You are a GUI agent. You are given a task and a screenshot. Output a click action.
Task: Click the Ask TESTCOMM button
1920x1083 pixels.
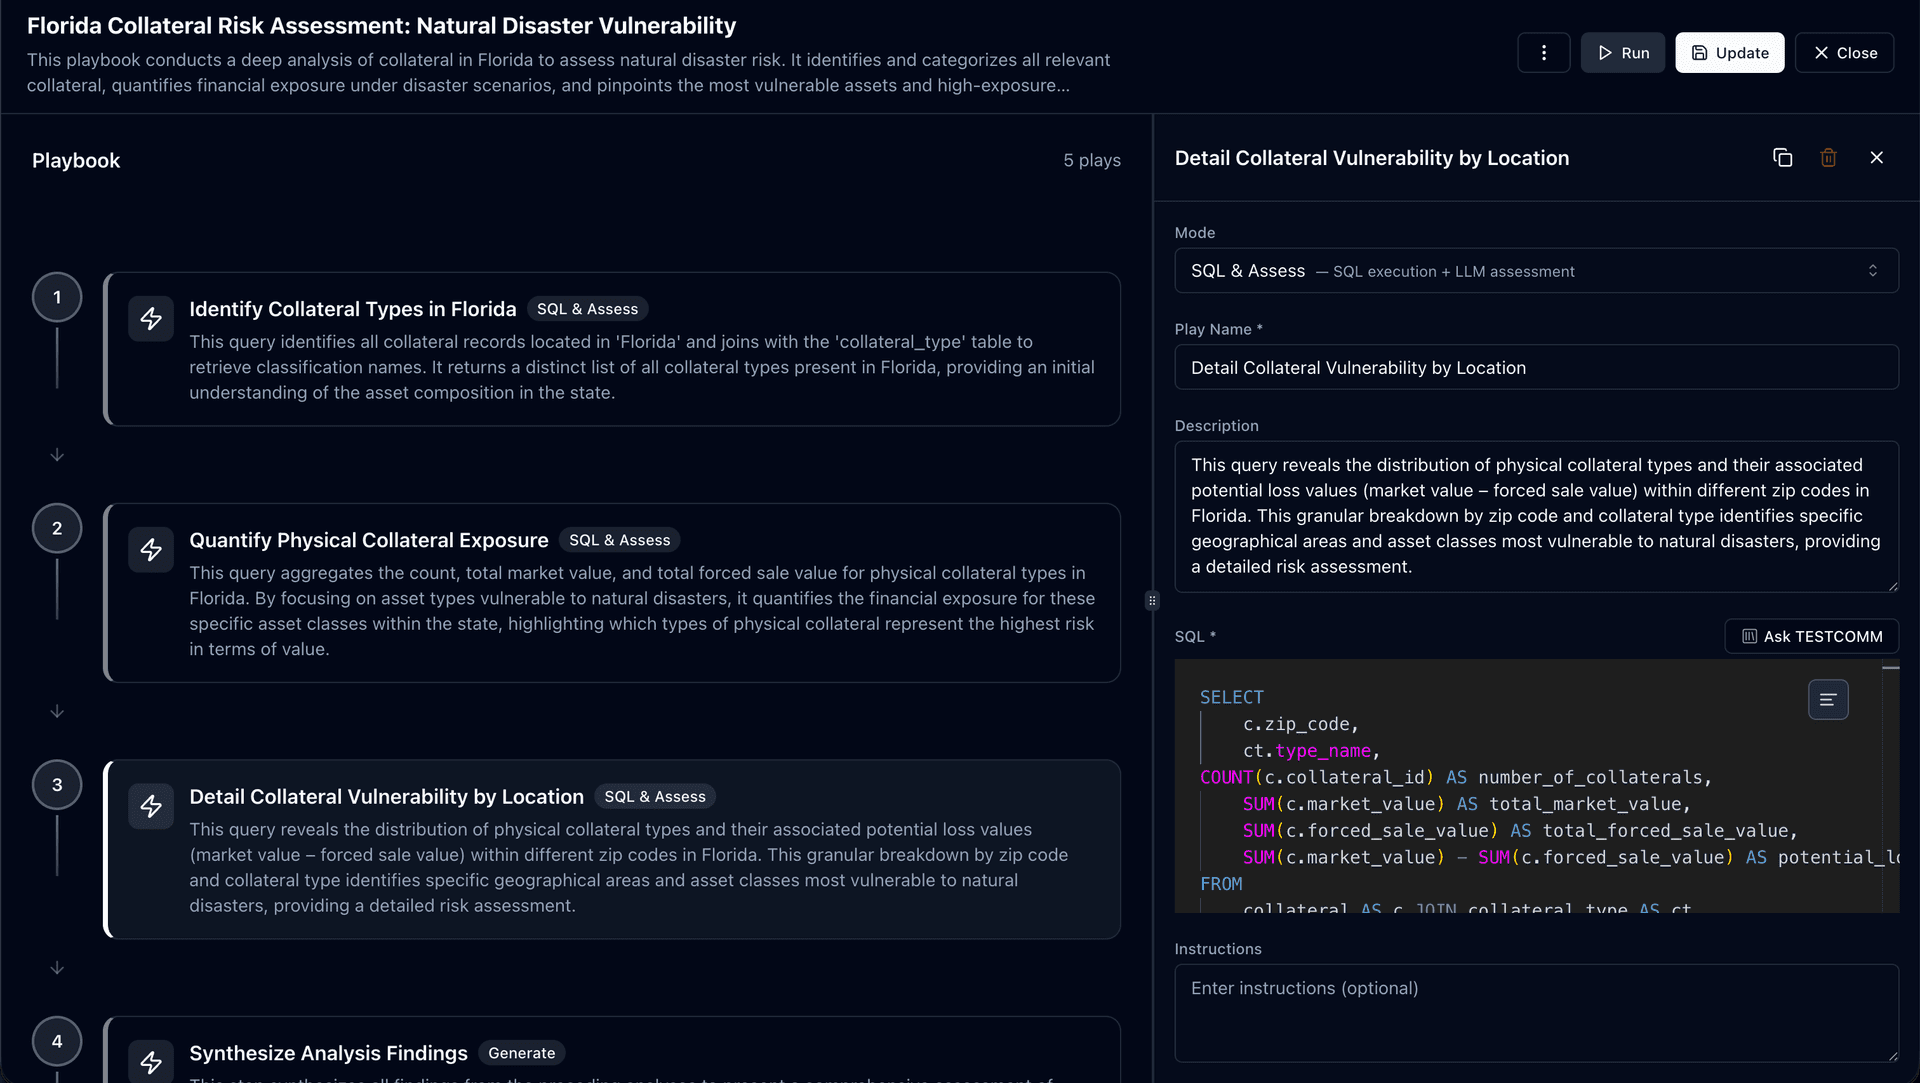[x=1812, y=636]
